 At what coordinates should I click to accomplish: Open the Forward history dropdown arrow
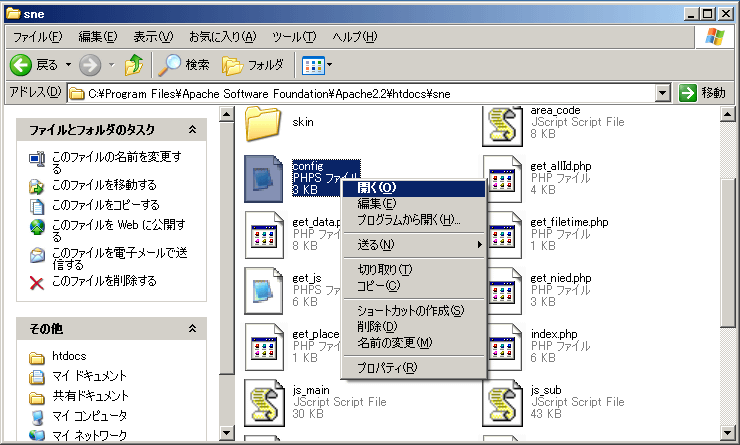(112, 65)
